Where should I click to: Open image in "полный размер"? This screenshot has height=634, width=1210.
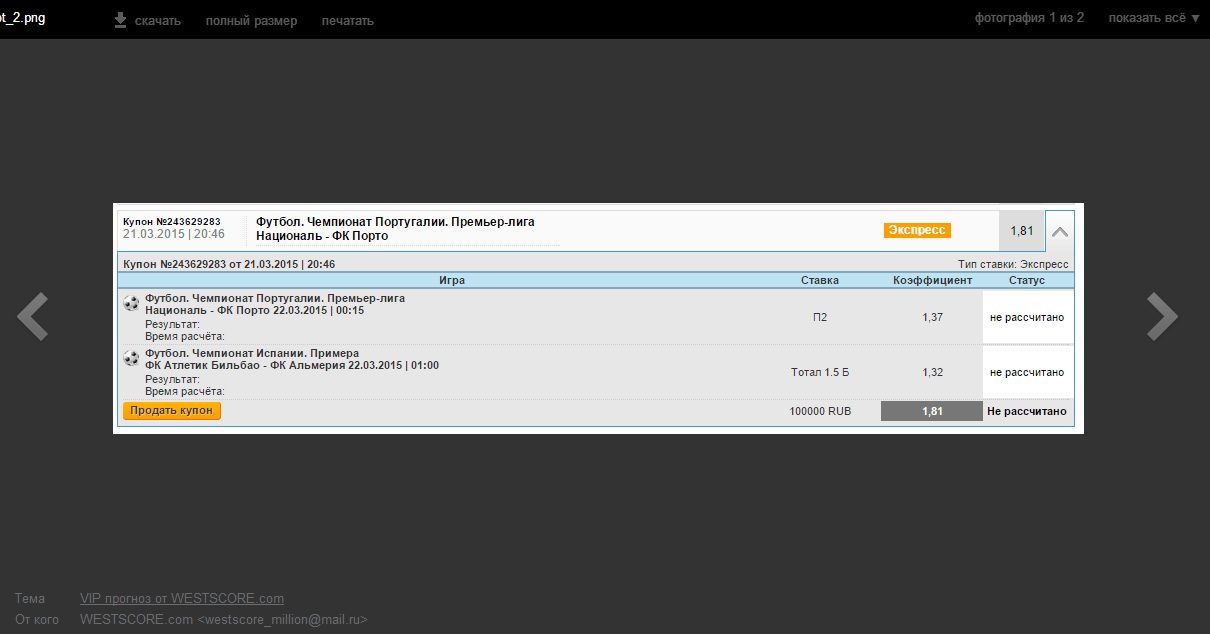pyautogui.click(x=251, y=21)
